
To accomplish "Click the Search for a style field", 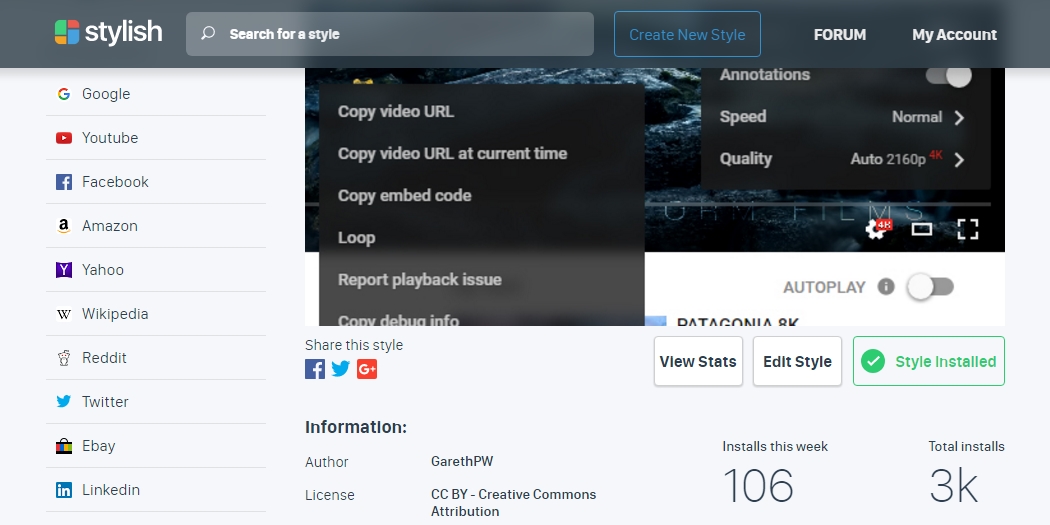I will 390,34.
